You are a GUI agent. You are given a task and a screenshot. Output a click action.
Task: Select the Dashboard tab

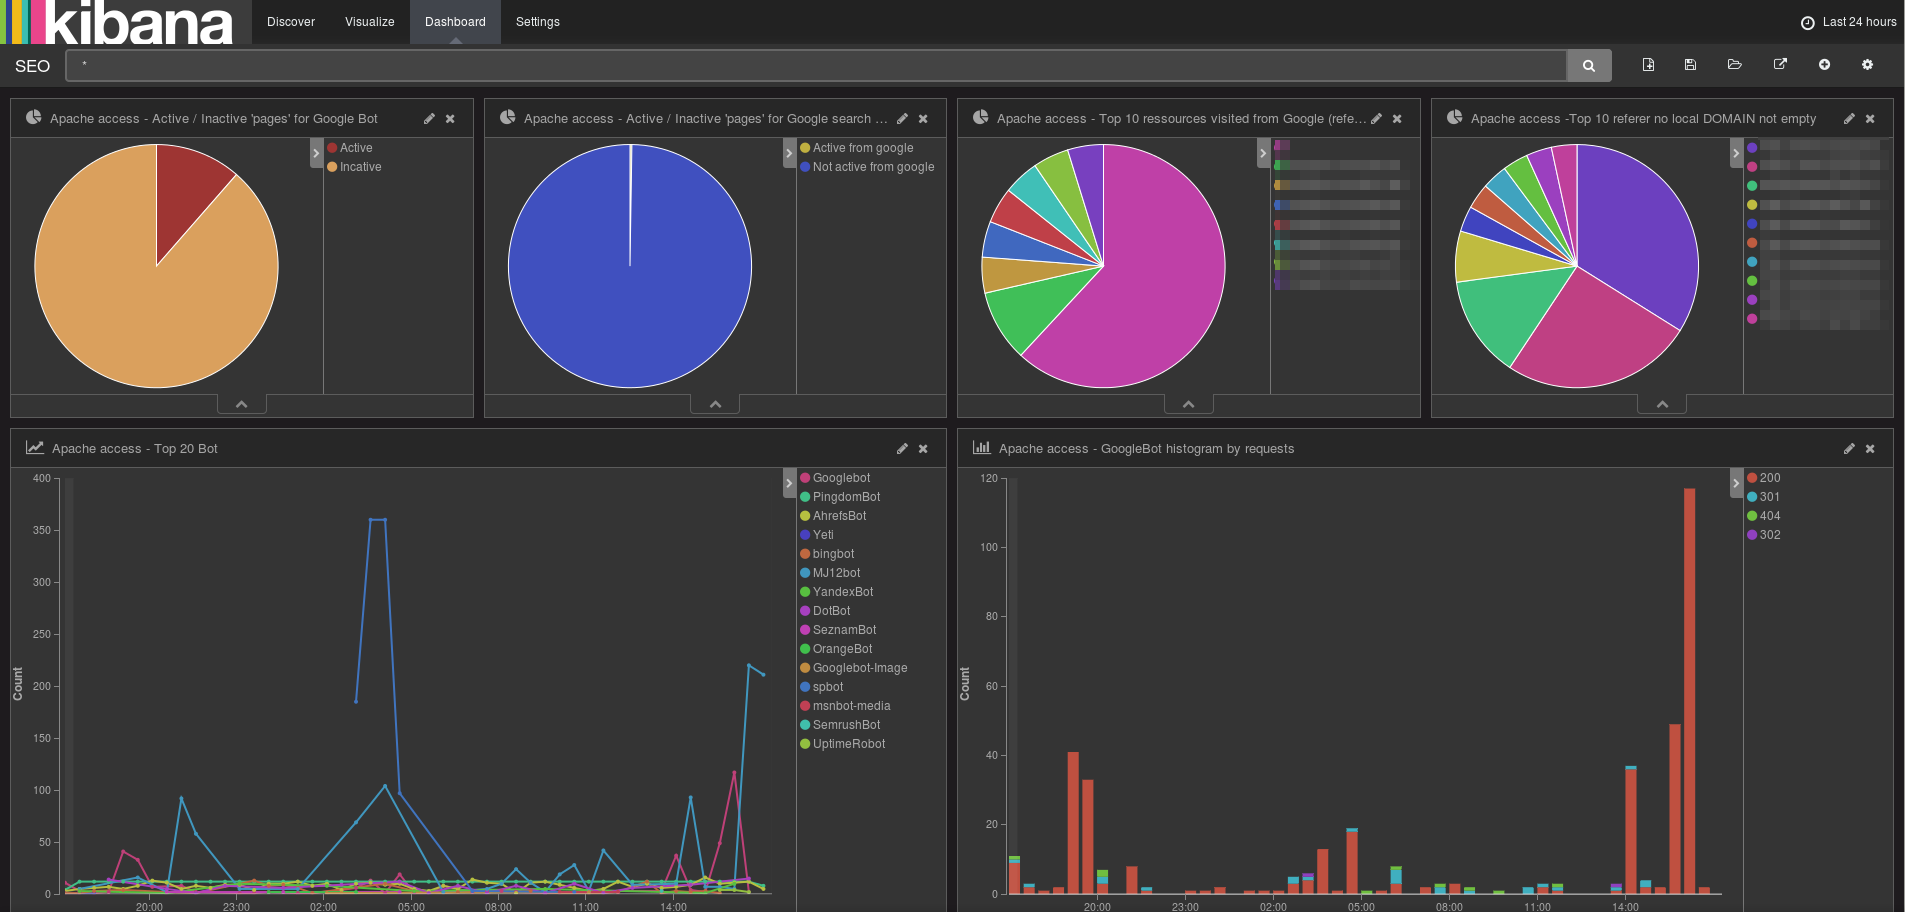pyautogui.click(x=455, y=22)
